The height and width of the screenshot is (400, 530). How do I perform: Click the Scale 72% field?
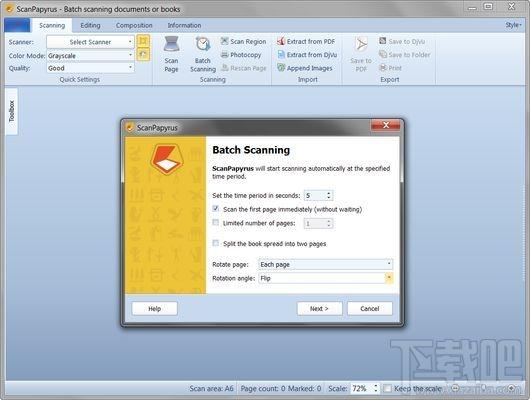pyautogui.click(x=362, y=389)
